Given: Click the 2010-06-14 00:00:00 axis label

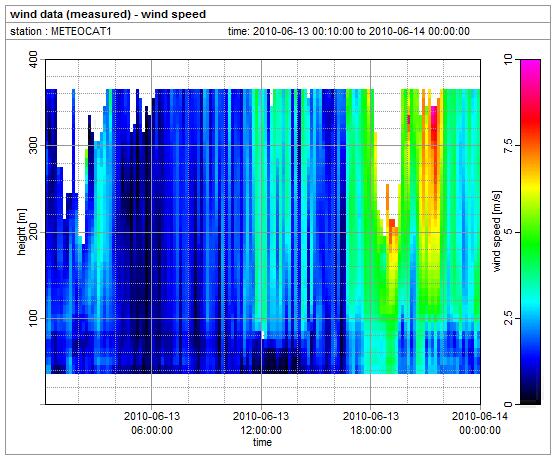Looking at the screenshot, I should (x=480, y=423).
